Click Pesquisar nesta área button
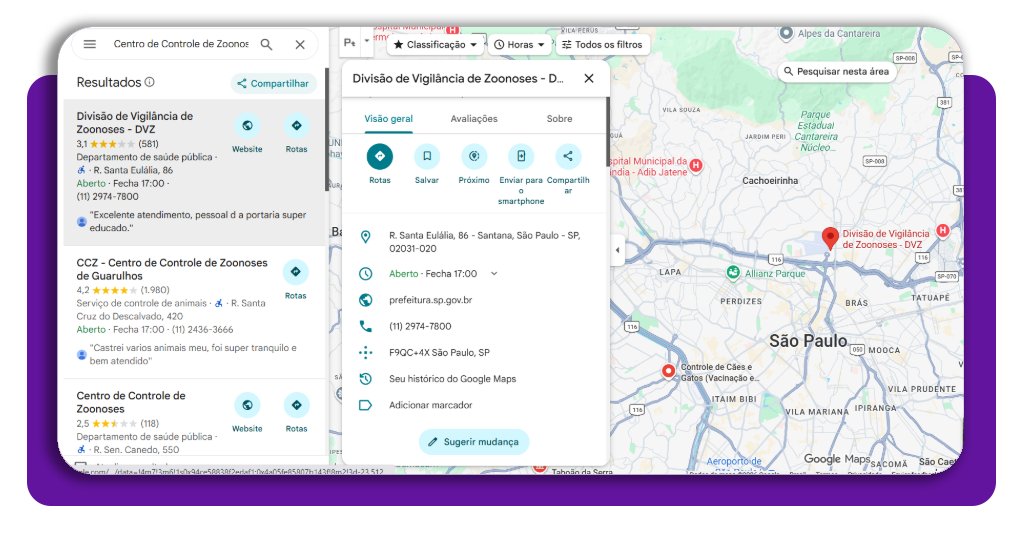 click(836, 72)
